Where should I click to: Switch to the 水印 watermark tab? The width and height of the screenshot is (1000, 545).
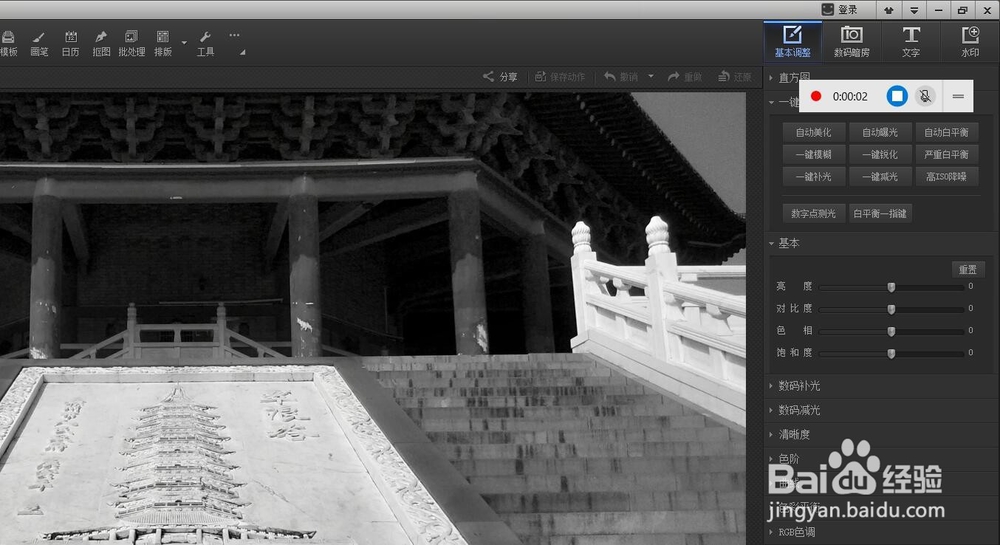pyautogui.click(x=970, y=41)
